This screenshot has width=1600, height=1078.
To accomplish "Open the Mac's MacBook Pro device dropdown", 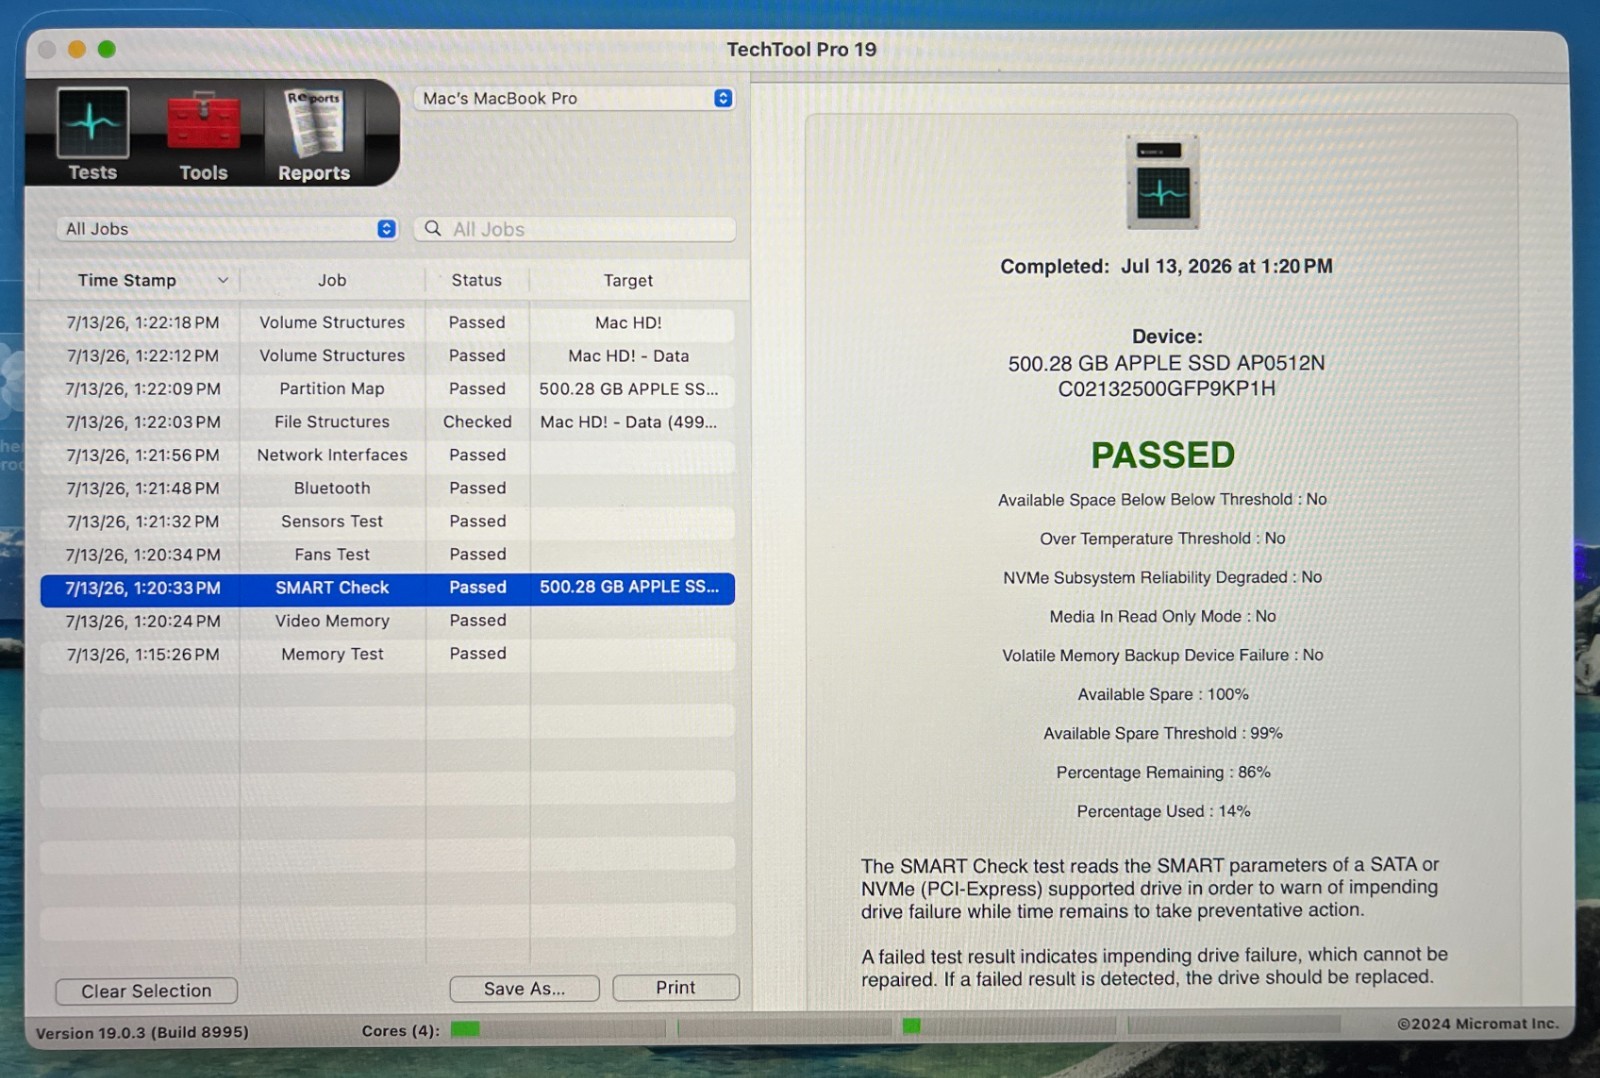I will (x=574, y=98).
